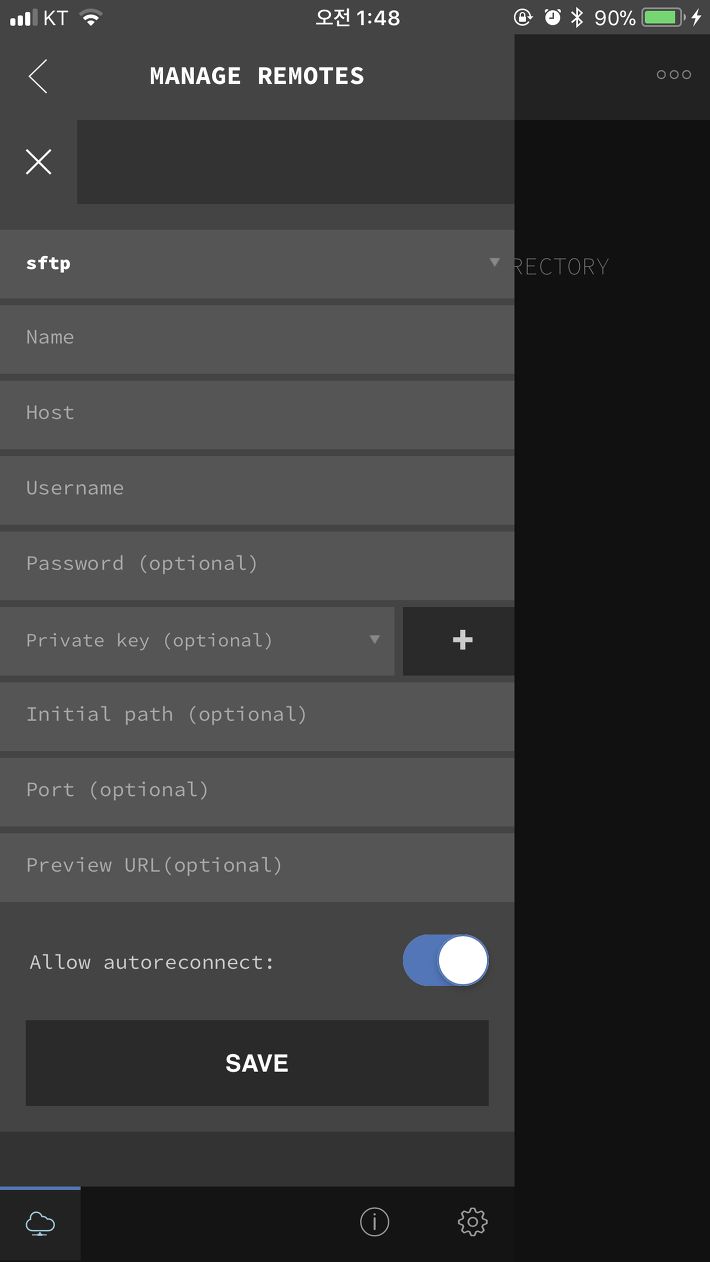Image resolution: width=710 pixels, height=1262 pixels.
Task: Expand the sftp protocol dropdown
Action: (x=257, y=264)
